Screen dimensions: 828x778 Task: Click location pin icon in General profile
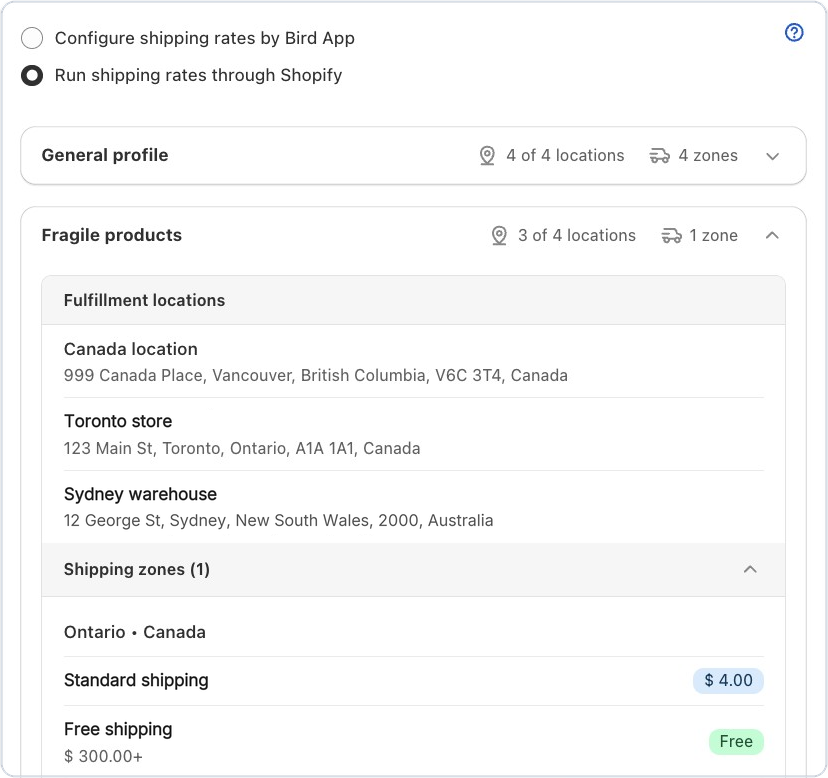487,156
